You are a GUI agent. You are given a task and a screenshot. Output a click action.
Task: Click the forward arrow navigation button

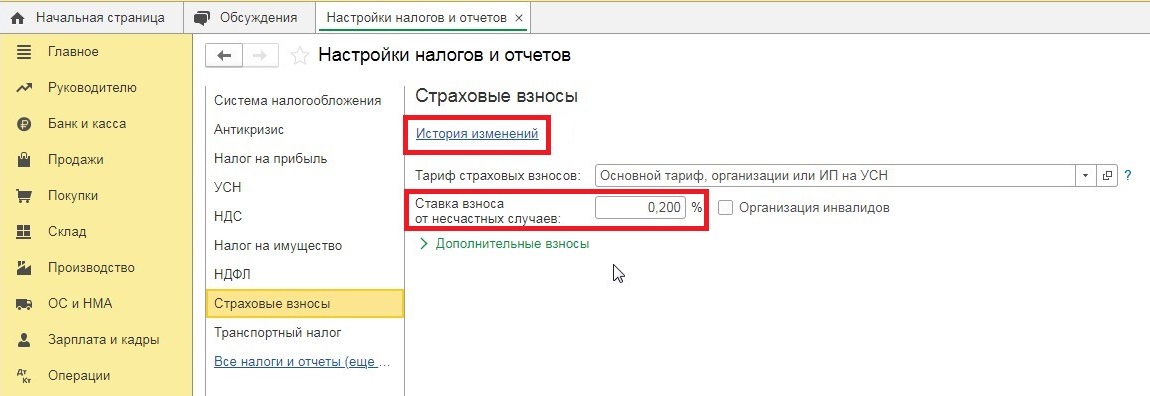[x=260, y=56]
